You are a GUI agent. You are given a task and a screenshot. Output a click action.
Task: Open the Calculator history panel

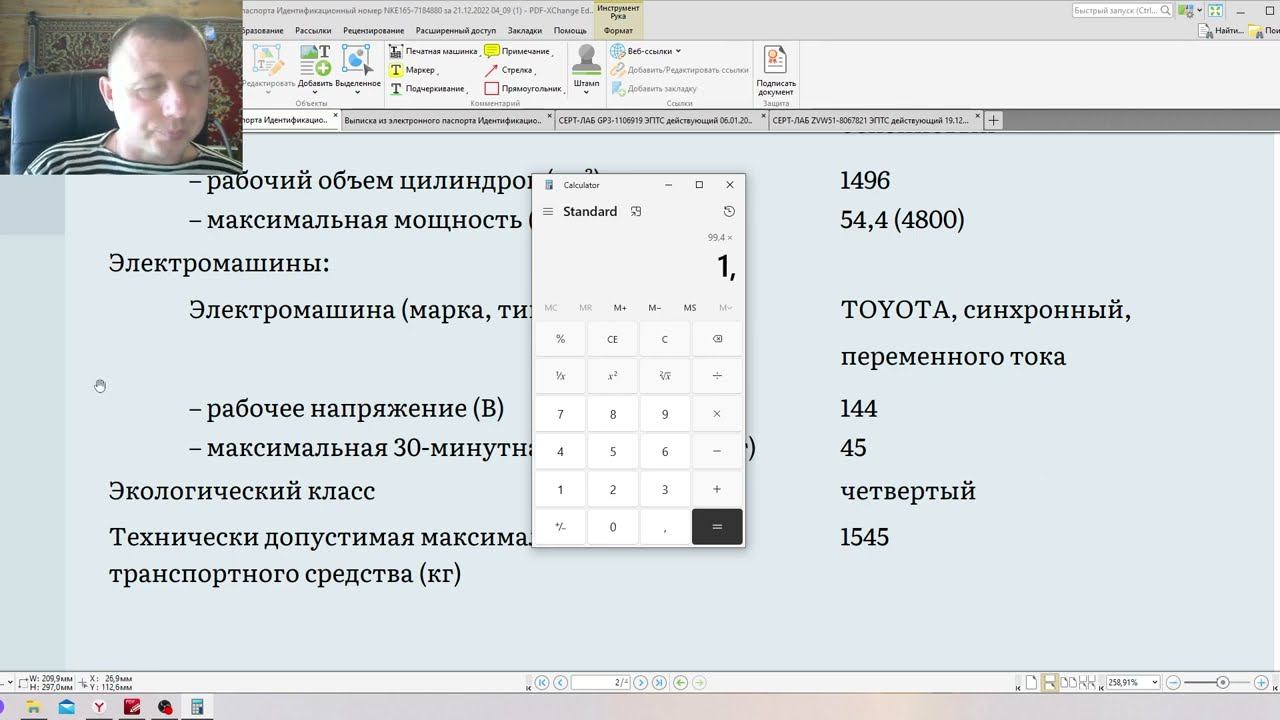729,212
